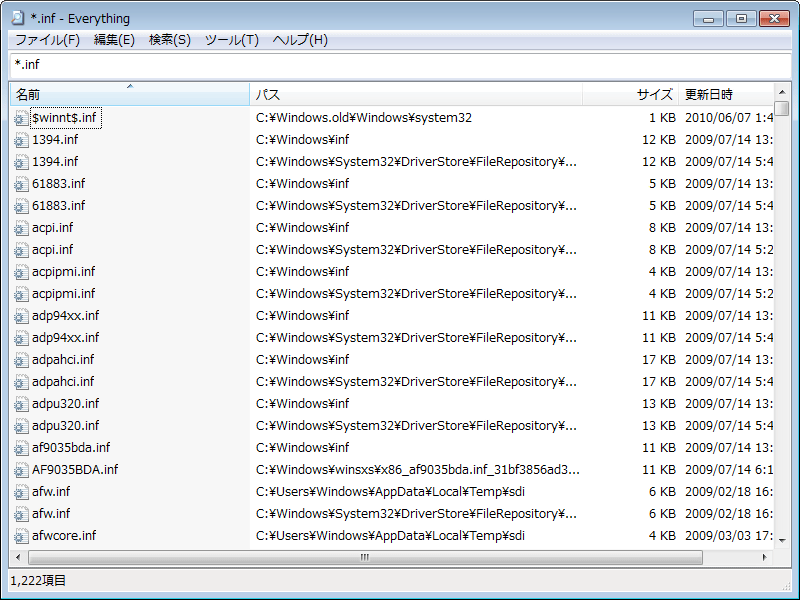Select acpi.inf located in C:¥Windows¥inf
The width and height of the screenshot is (800, 600).
tap(53, 228)
